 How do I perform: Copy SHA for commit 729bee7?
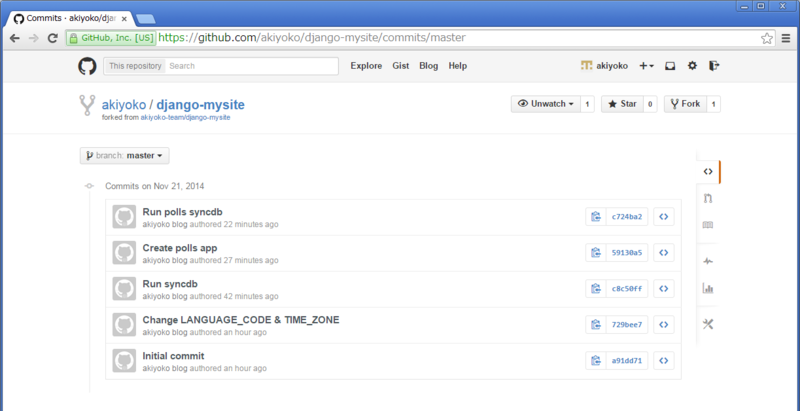click(595, 324)
